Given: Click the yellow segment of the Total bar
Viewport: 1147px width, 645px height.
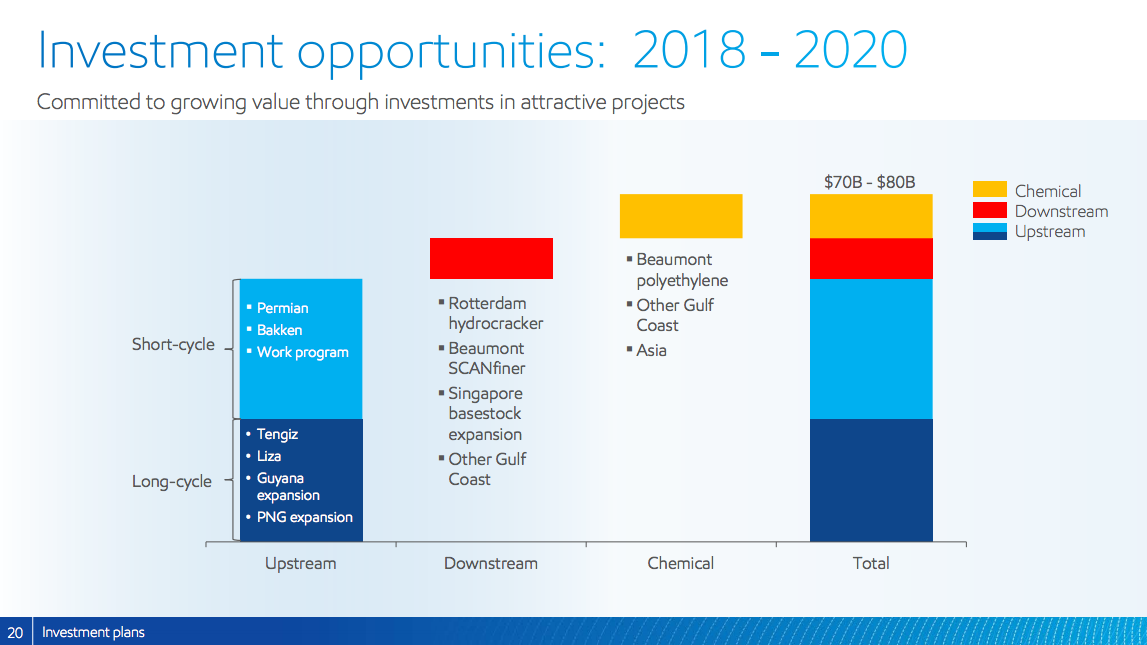Looking at the screenshot, I should (870, 216).
